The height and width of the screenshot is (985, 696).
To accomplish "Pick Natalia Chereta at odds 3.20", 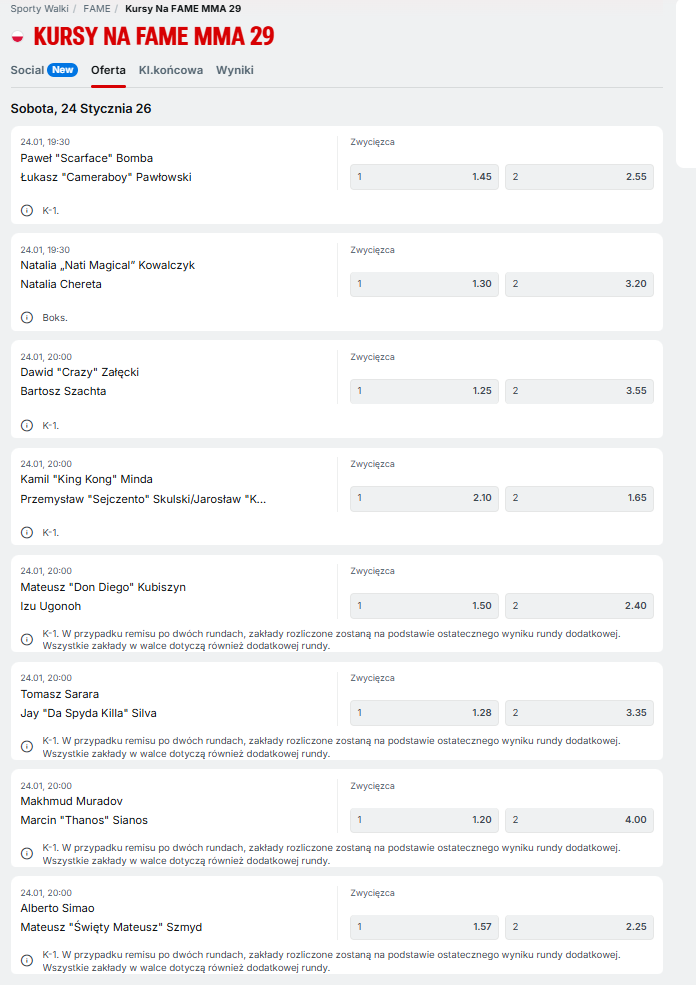I will tap(579, 284).
